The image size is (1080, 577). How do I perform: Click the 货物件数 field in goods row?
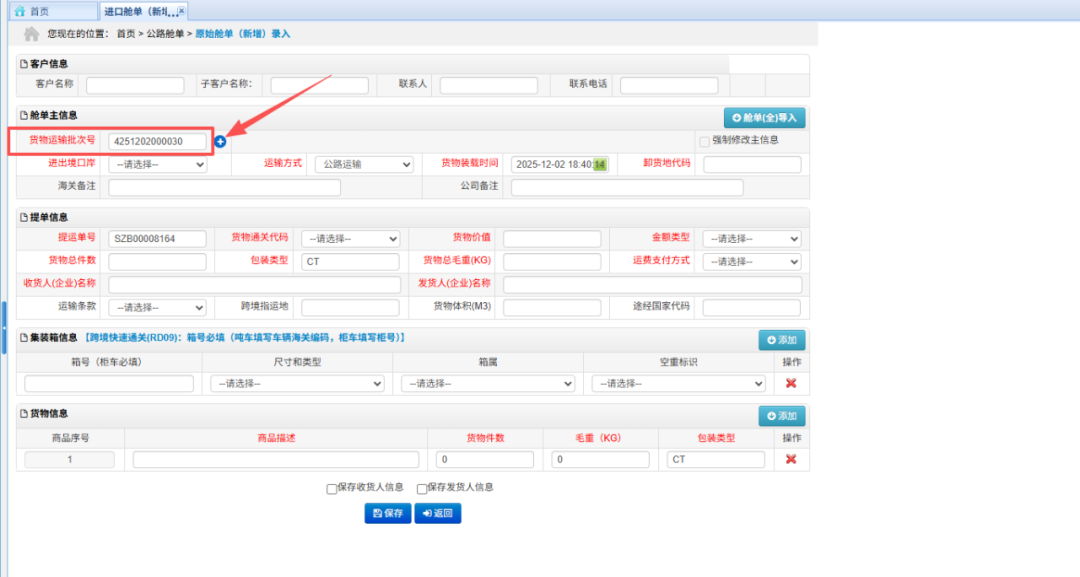[x=485, y=459]
